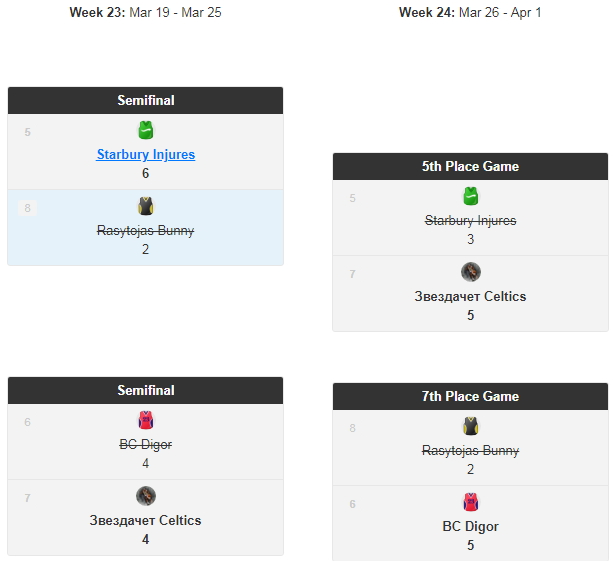Open Звездачет Celtics avatar in 5th Place Game
The width and height of the screenshot is (614, 561).
(470, 272)
